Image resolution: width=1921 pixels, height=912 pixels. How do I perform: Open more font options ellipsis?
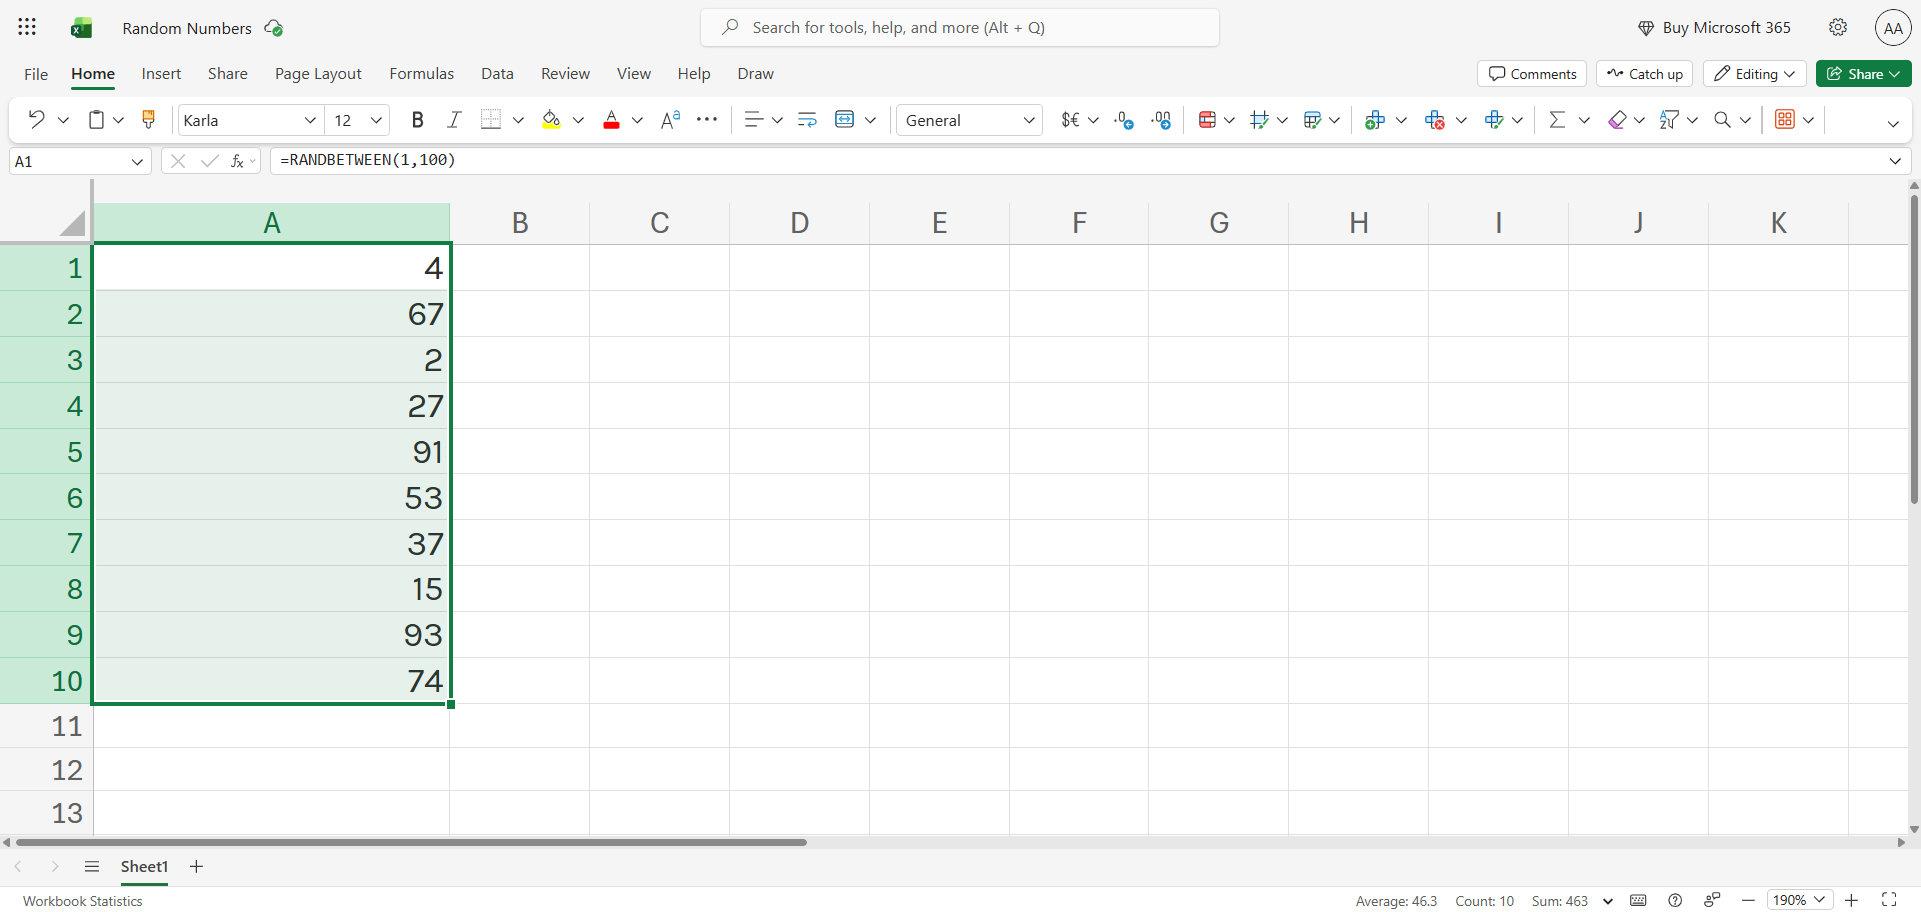point(707,120)
